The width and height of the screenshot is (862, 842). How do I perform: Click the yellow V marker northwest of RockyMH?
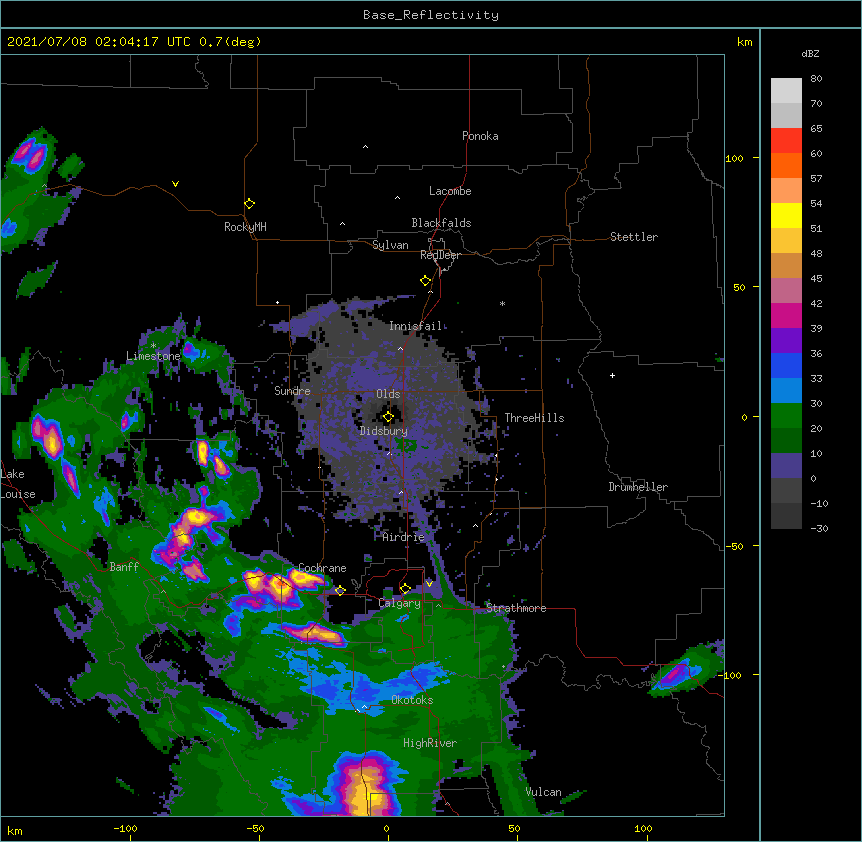[x=175, y=184]
